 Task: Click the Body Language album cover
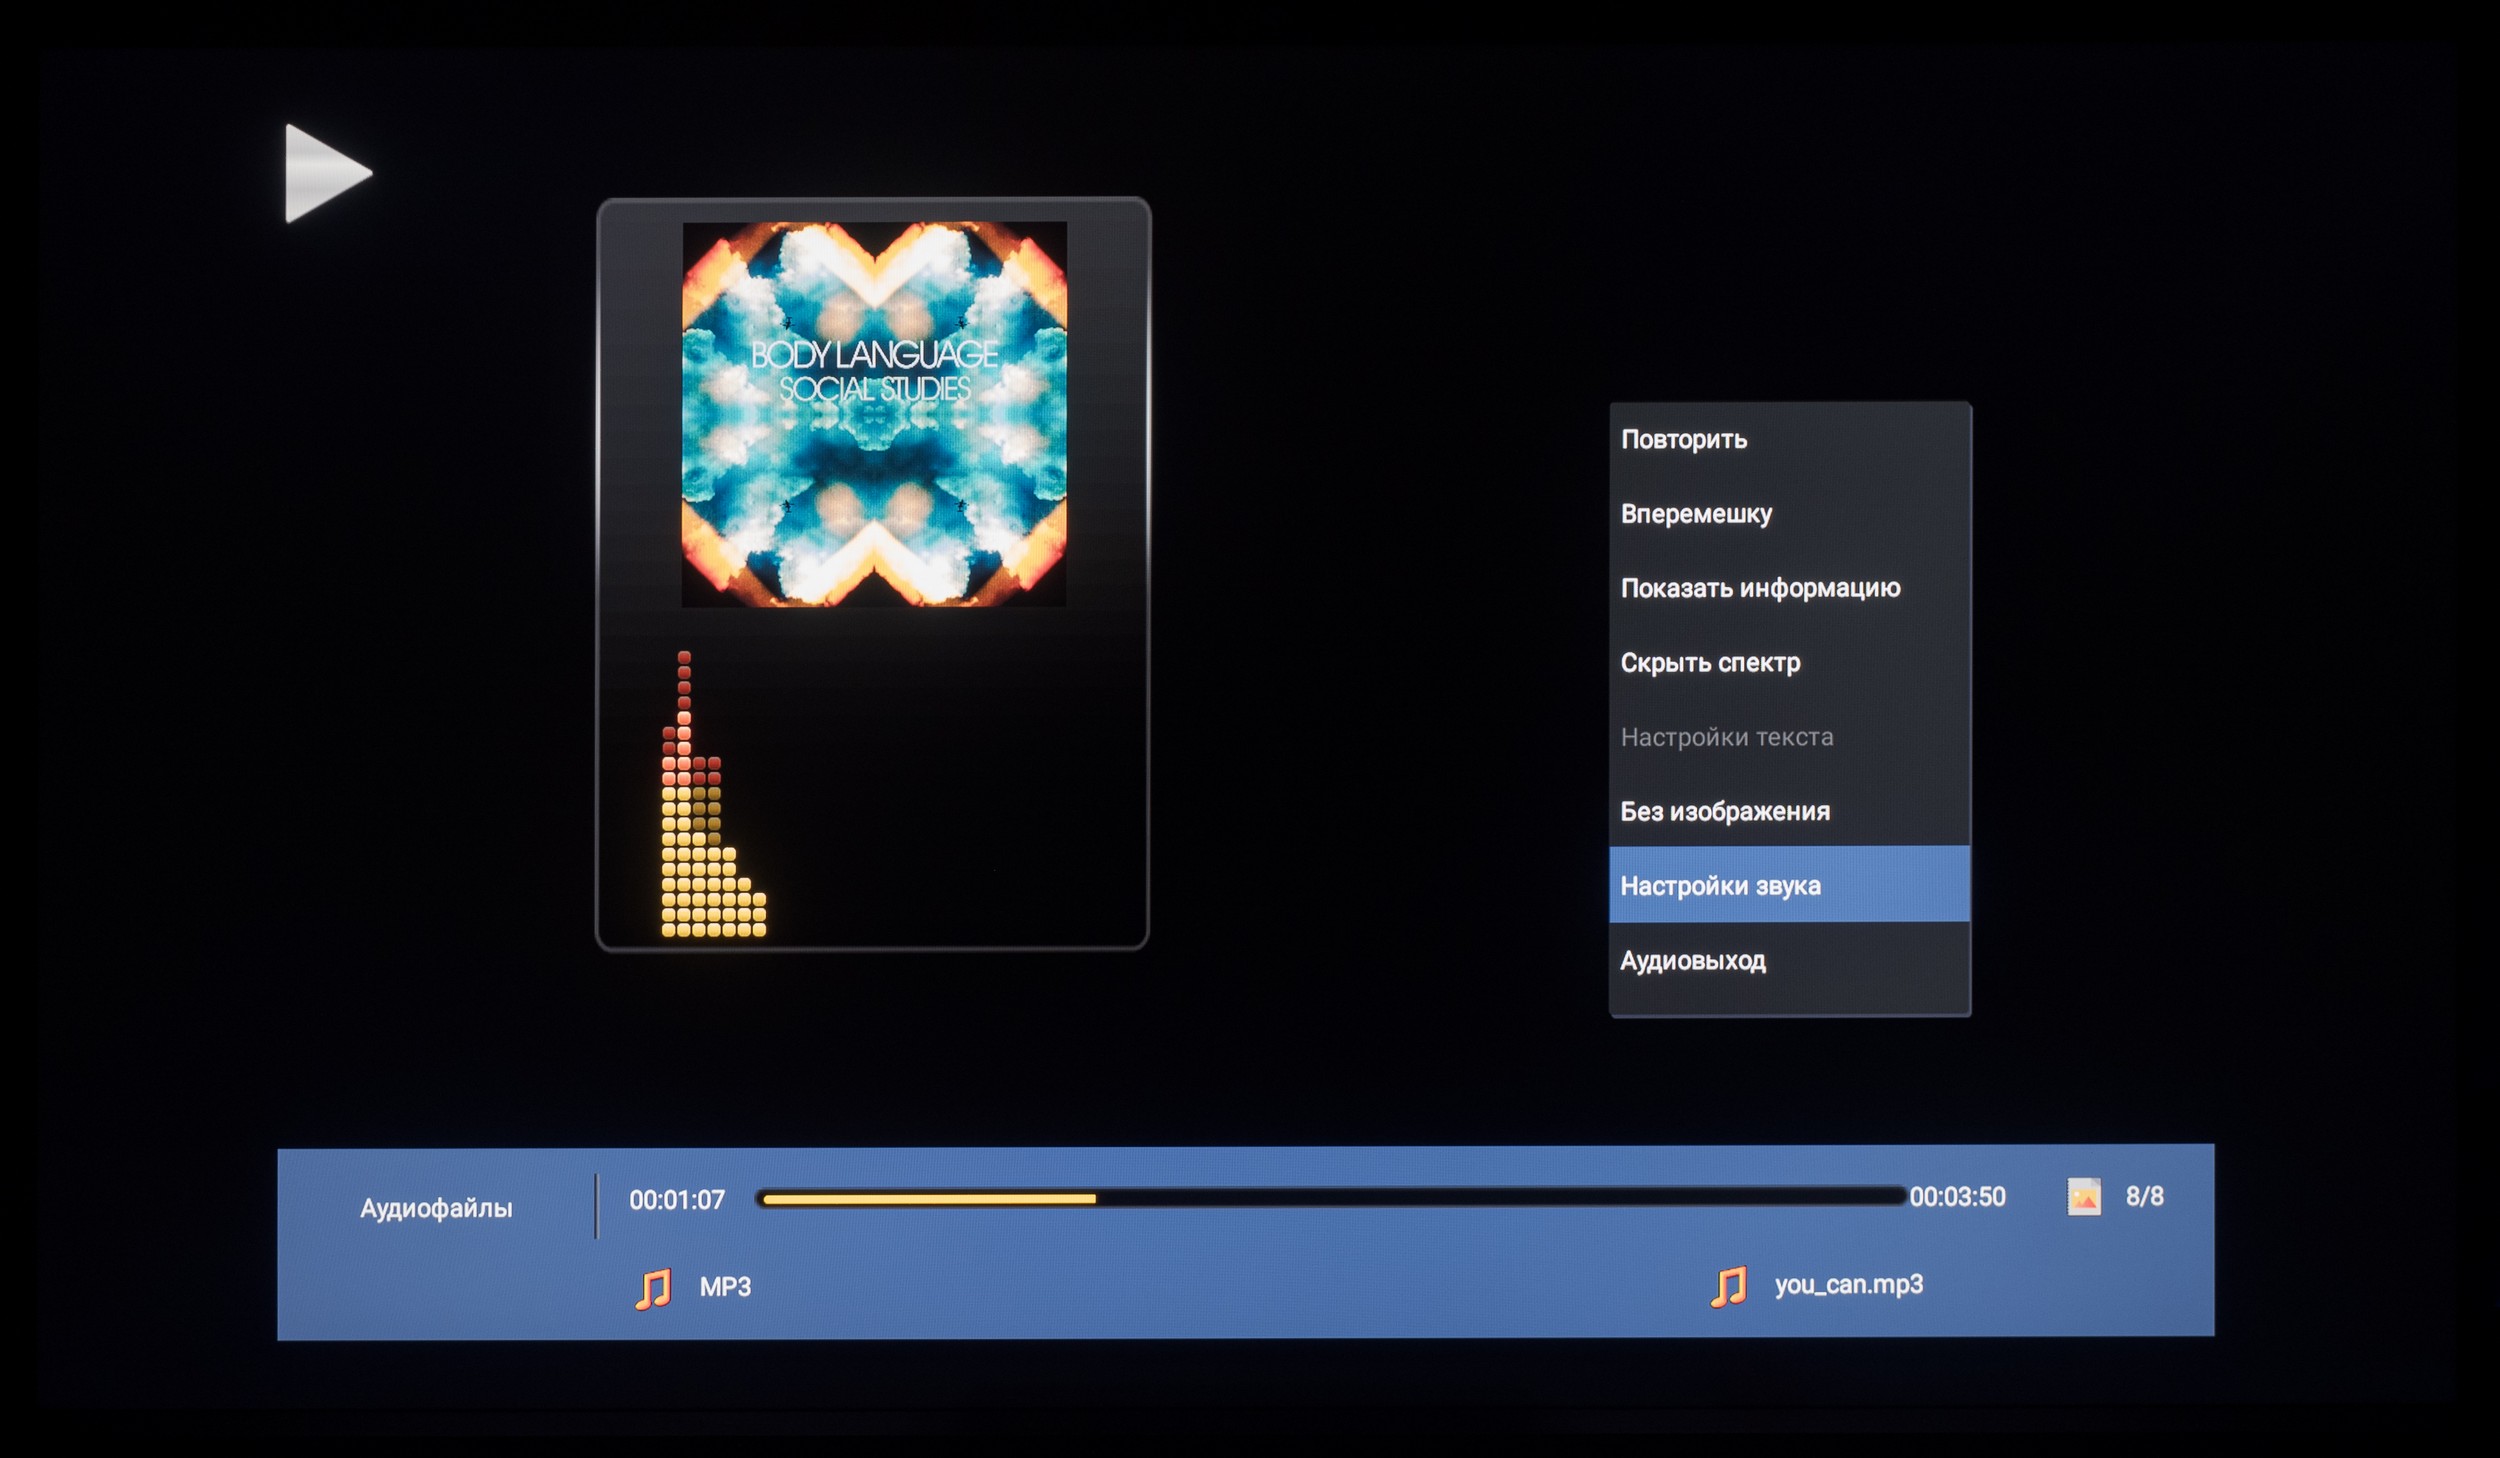coord(874,413)
